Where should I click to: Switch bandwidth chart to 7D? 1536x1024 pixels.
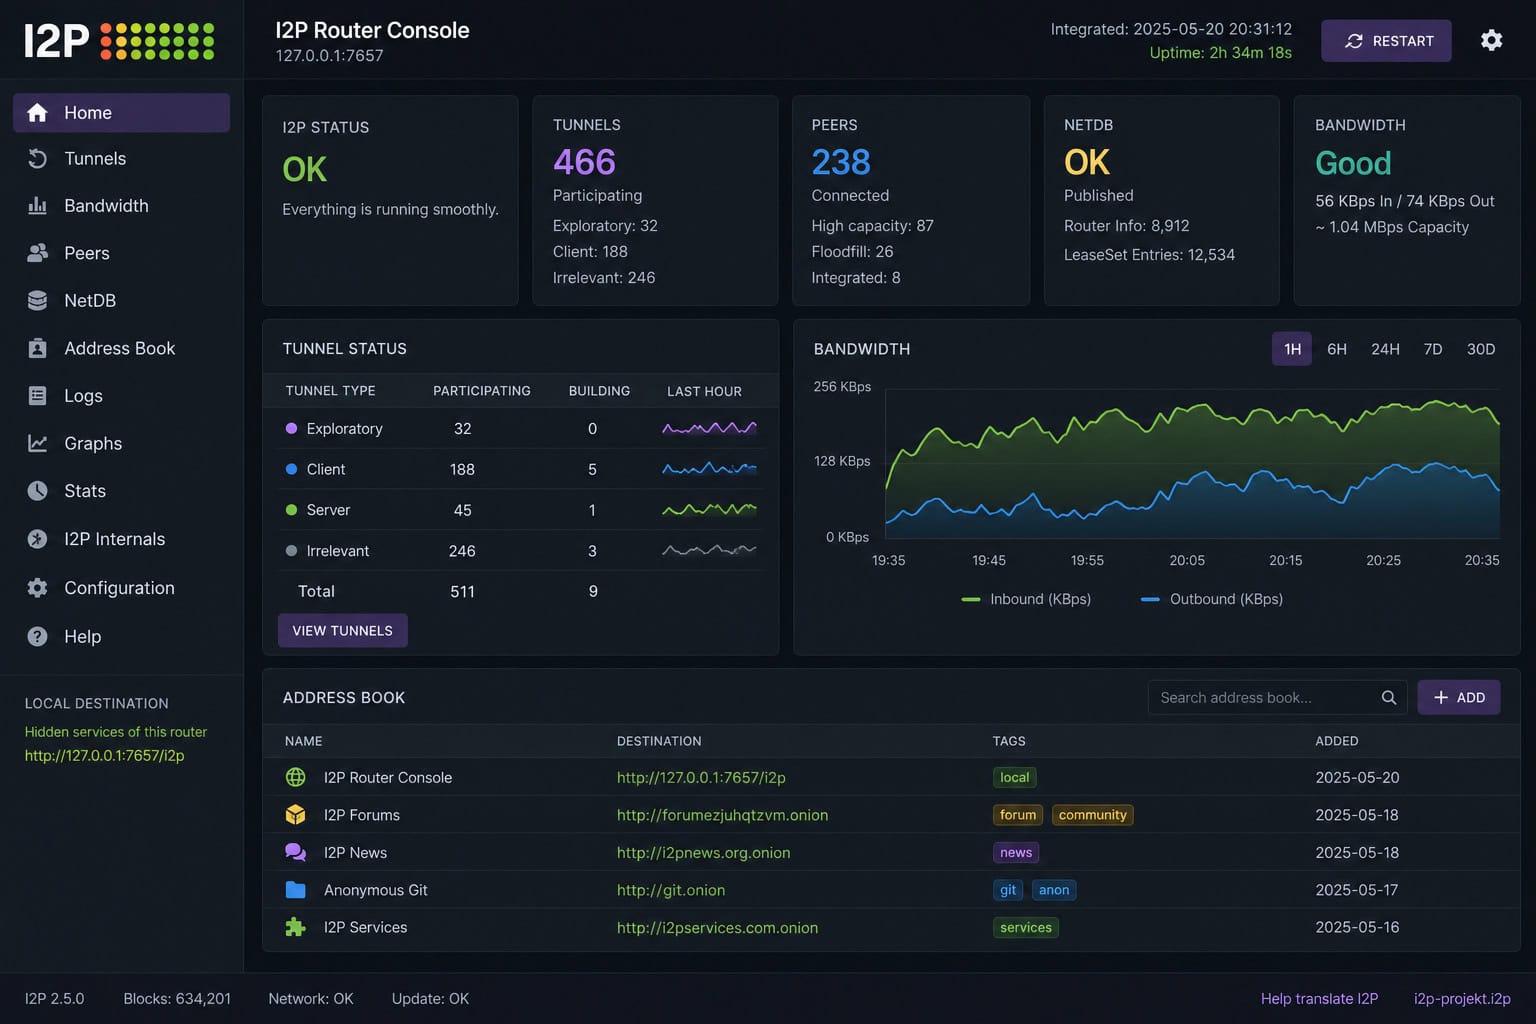[1433, 349]
